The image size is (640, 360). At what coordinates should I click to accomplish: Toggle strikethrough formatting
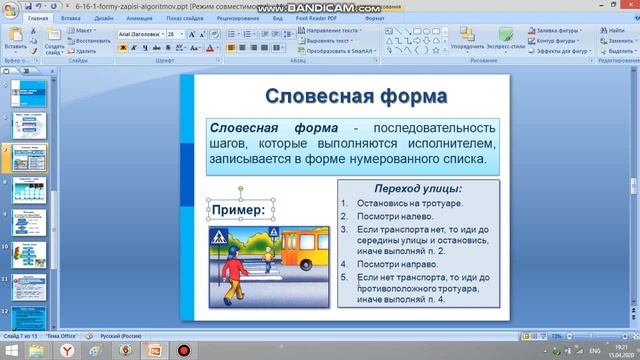tap(156, 48)
